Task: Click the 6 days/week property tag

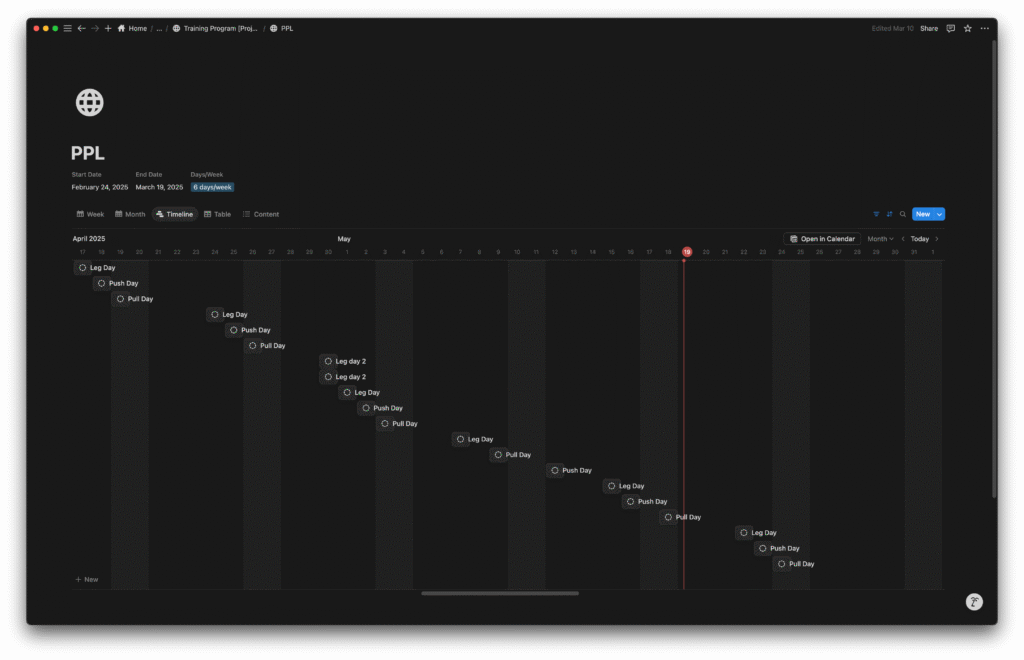Action: point(212,187)
